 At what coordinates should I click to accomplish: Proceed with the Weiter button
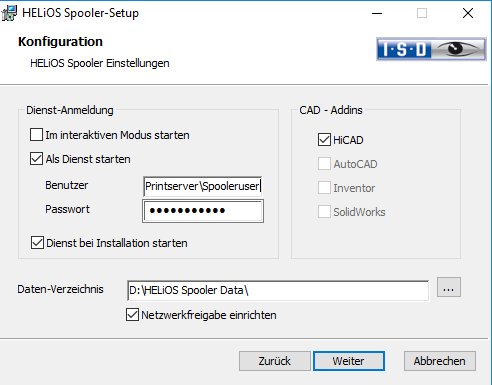pyautogui.click(x=349, y=361)
